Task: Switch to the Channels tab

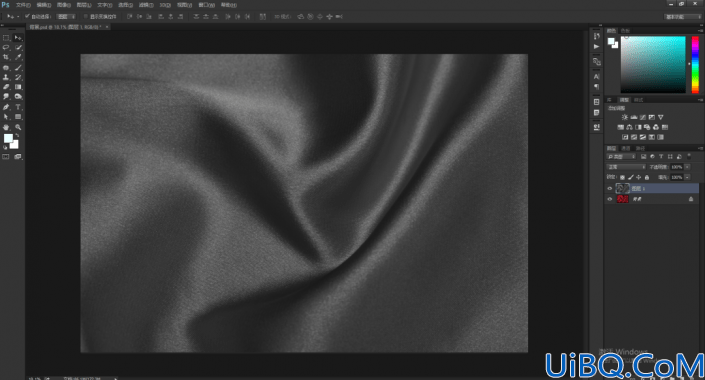Action: pos(626,148)
